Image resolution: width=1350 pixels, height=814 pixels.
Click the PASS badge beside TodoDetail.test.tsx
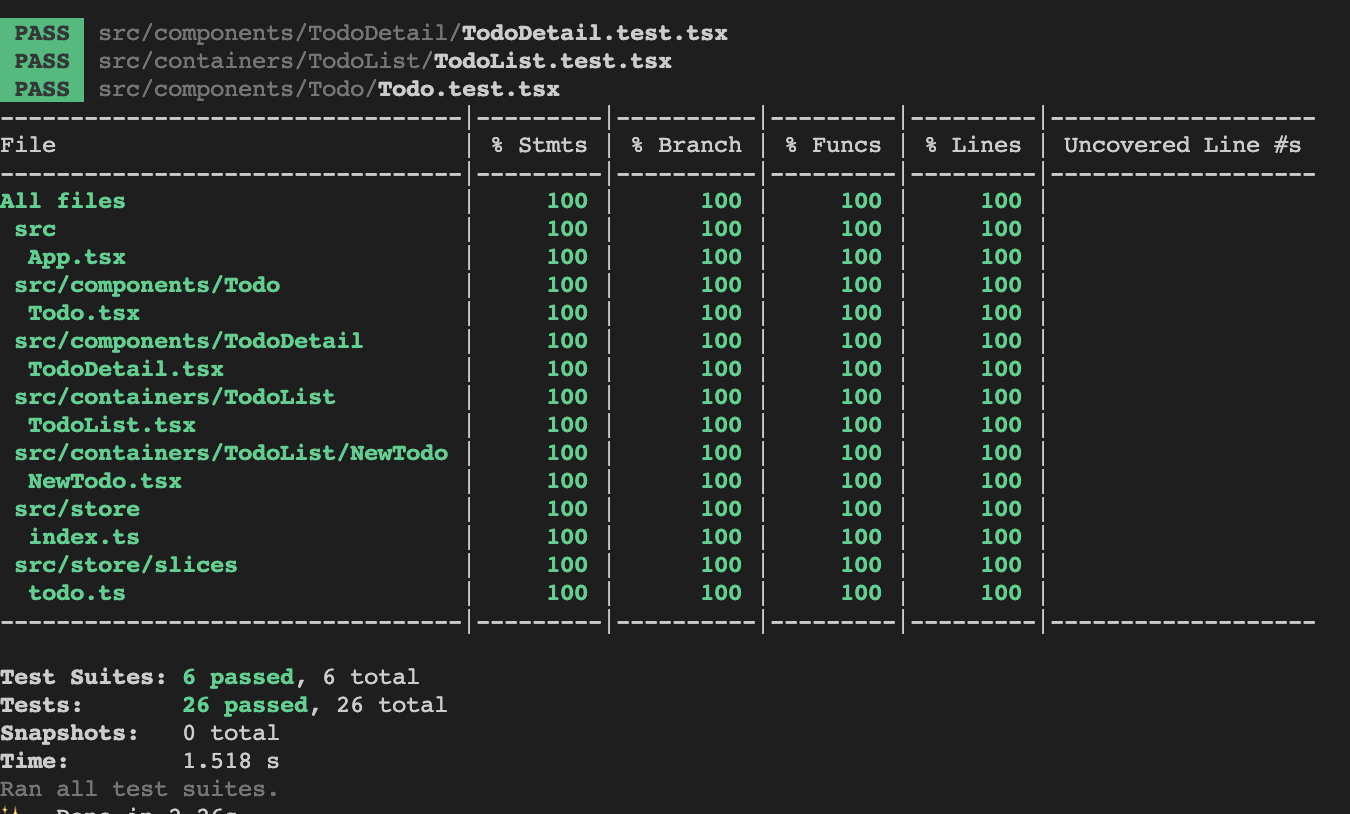[42, 33]
